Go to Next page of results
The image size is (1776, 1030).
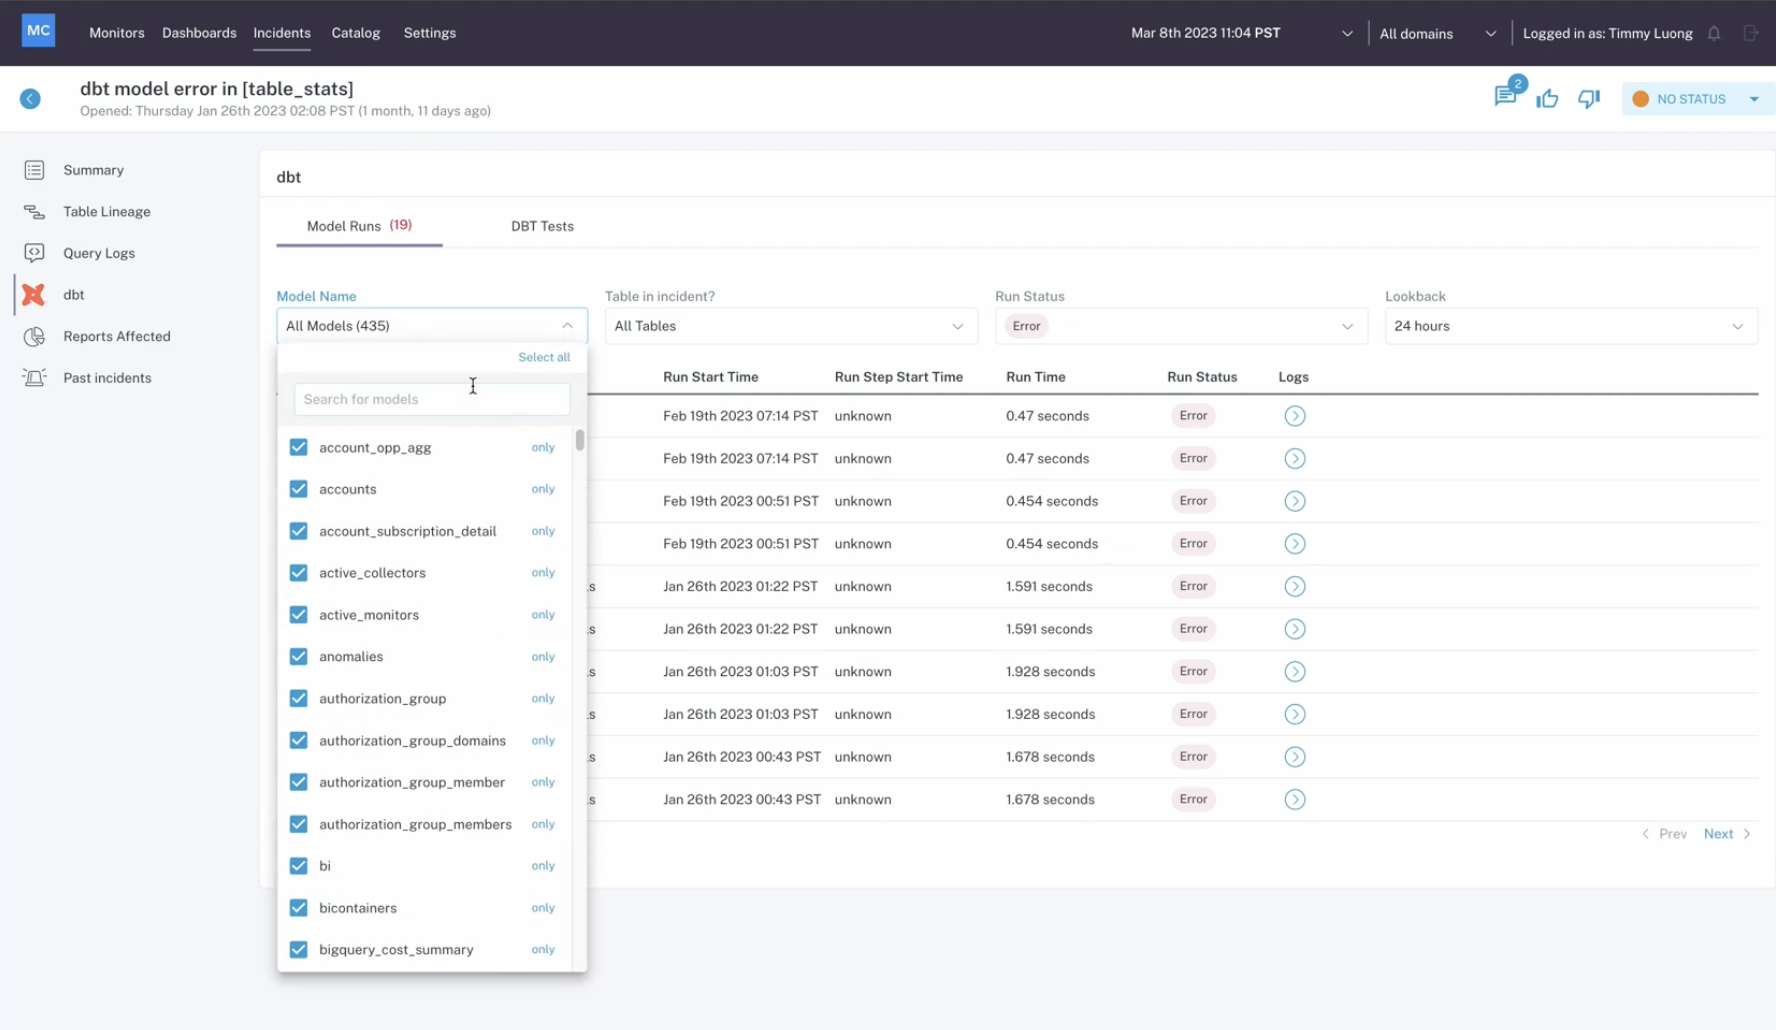[x=1727, y=834]
